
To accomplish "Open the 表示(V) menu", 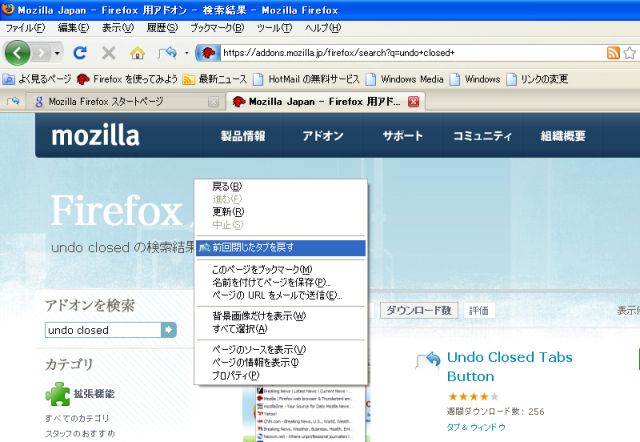I will (x=118, y=28).
